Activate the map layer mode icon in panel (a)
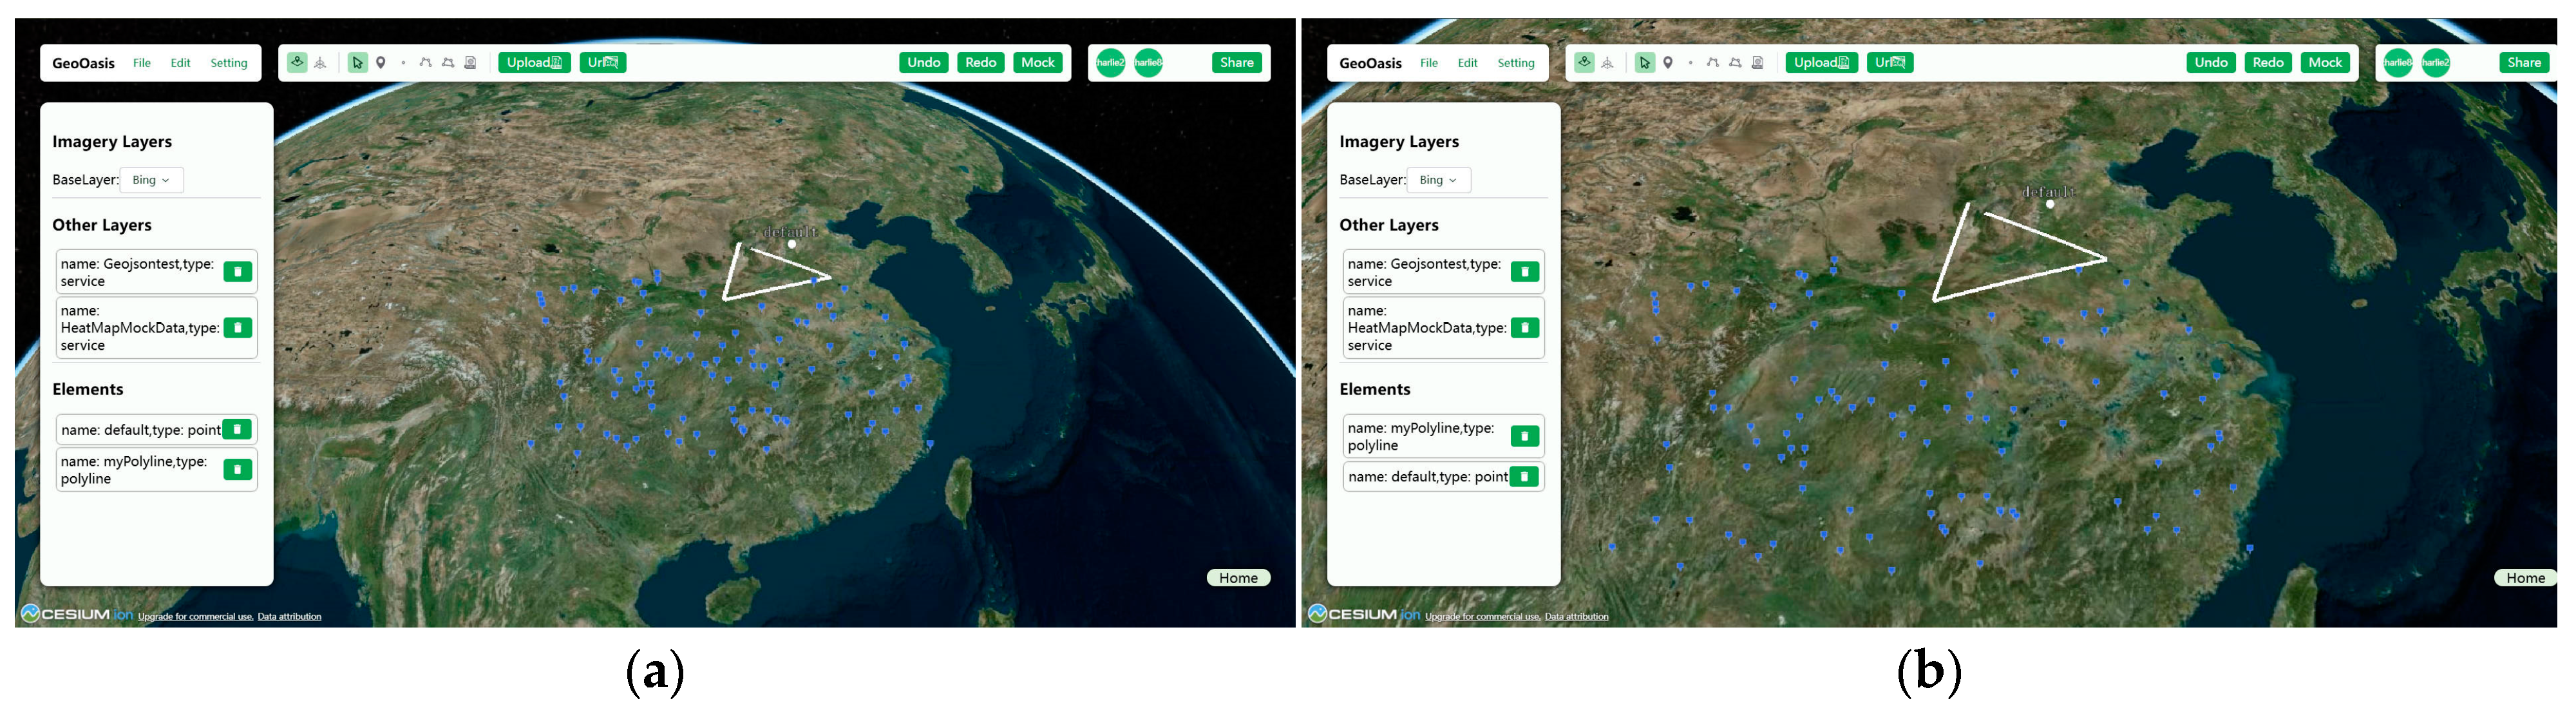The image size is (2576, 710). [x=297, y=62]
